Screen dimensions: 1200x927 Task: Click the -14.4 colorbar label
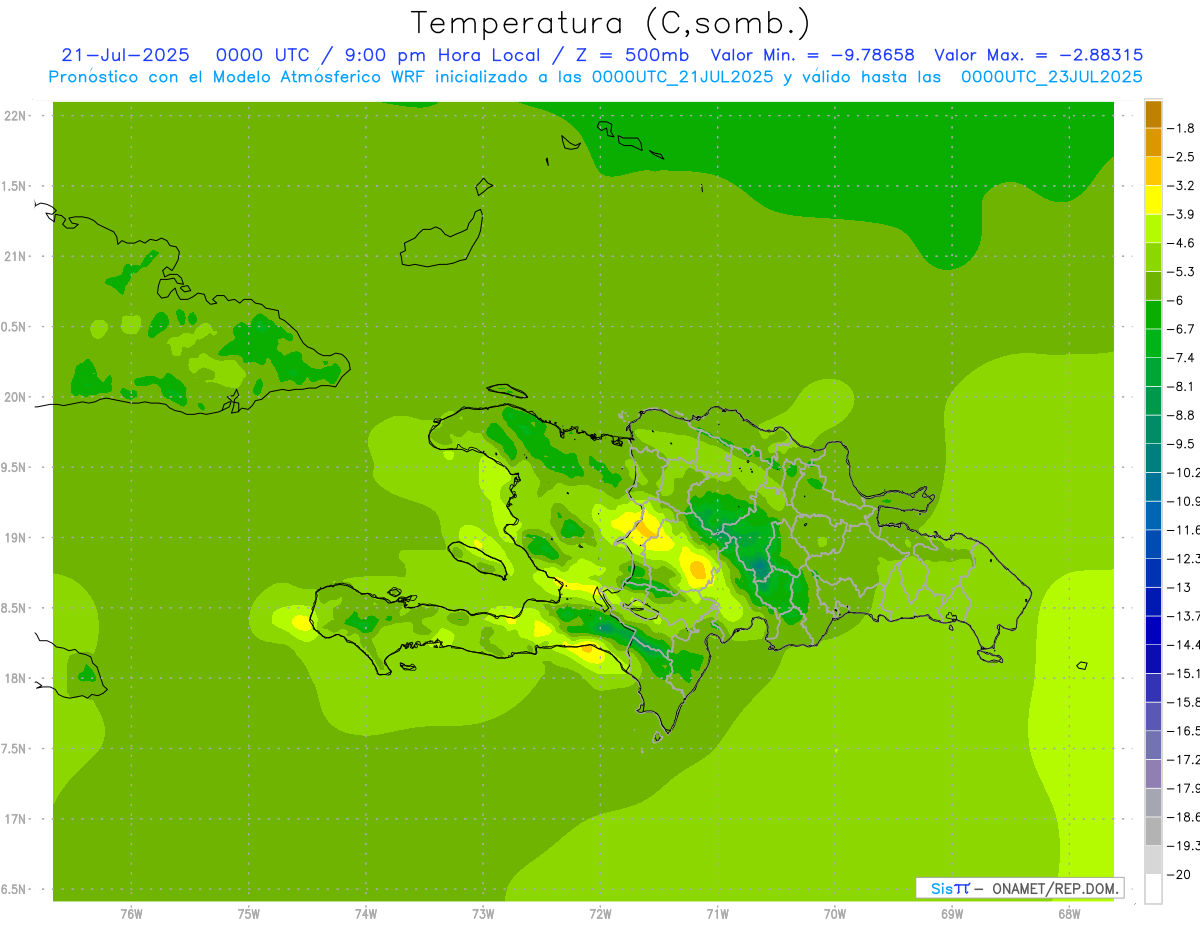[x=1183, y=645]
